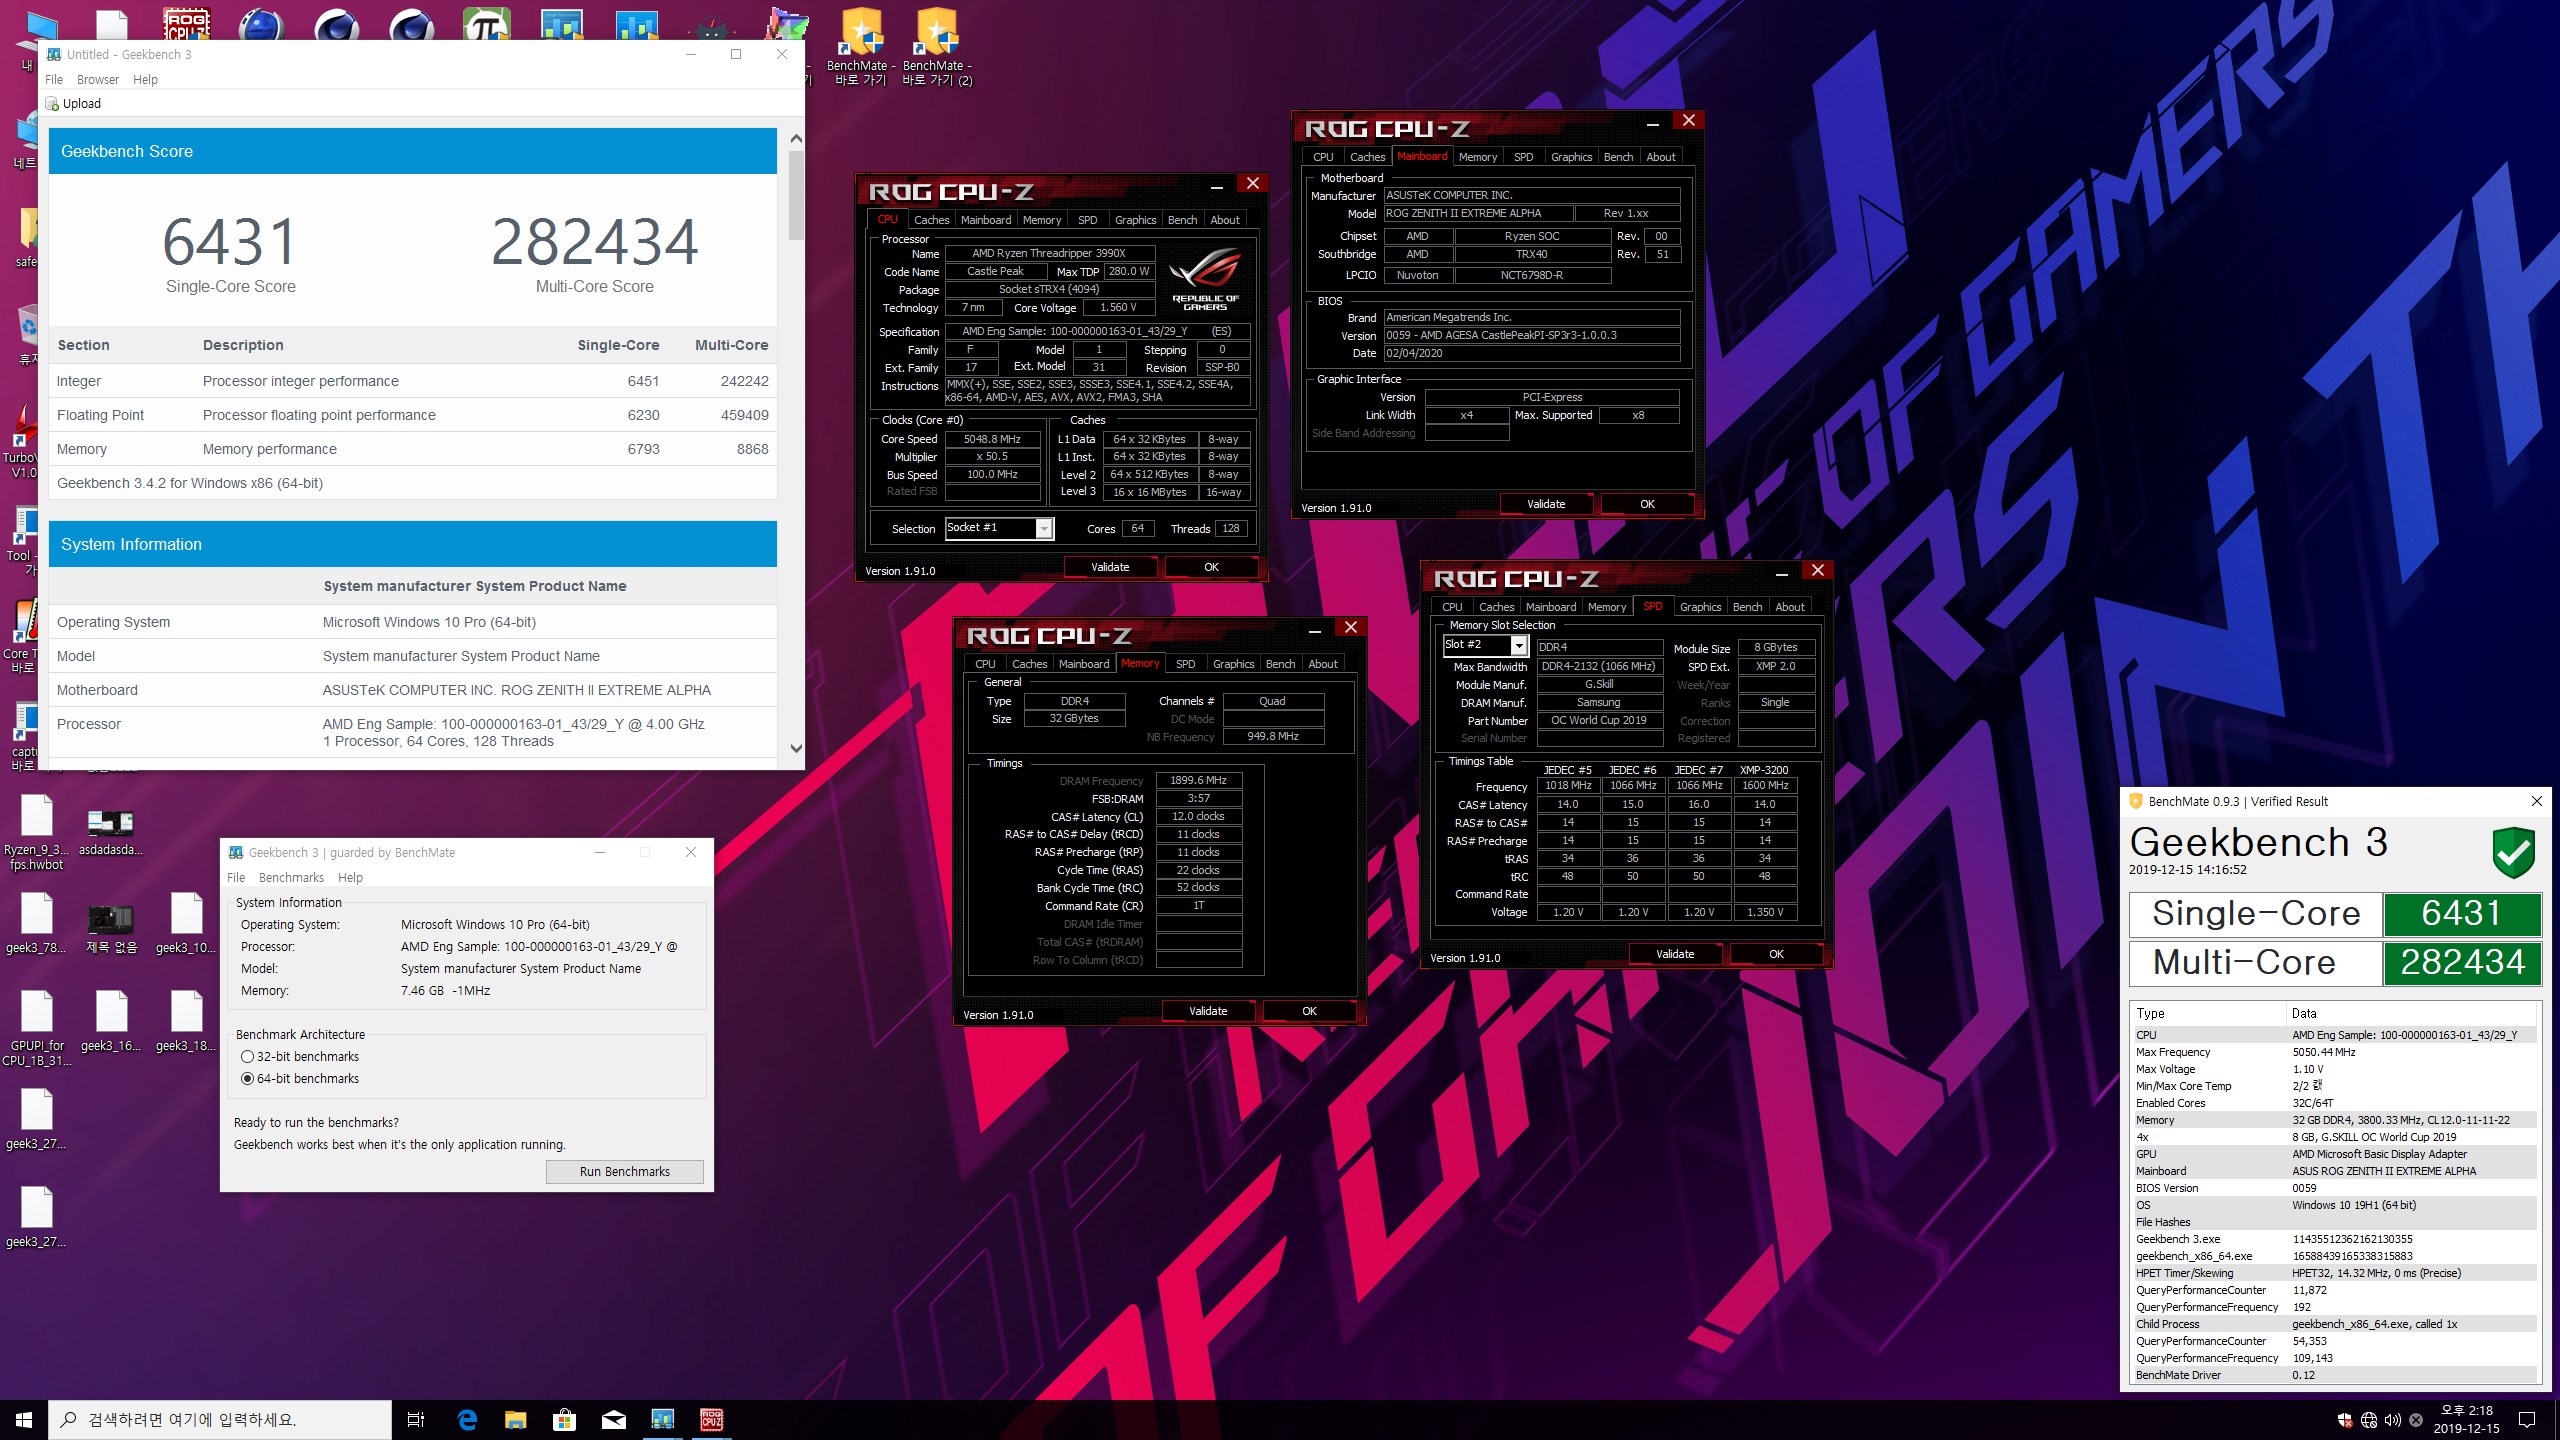
Task: Click Run Benchmarks button
Action: pyautogui.click(x=625, y=1172)
